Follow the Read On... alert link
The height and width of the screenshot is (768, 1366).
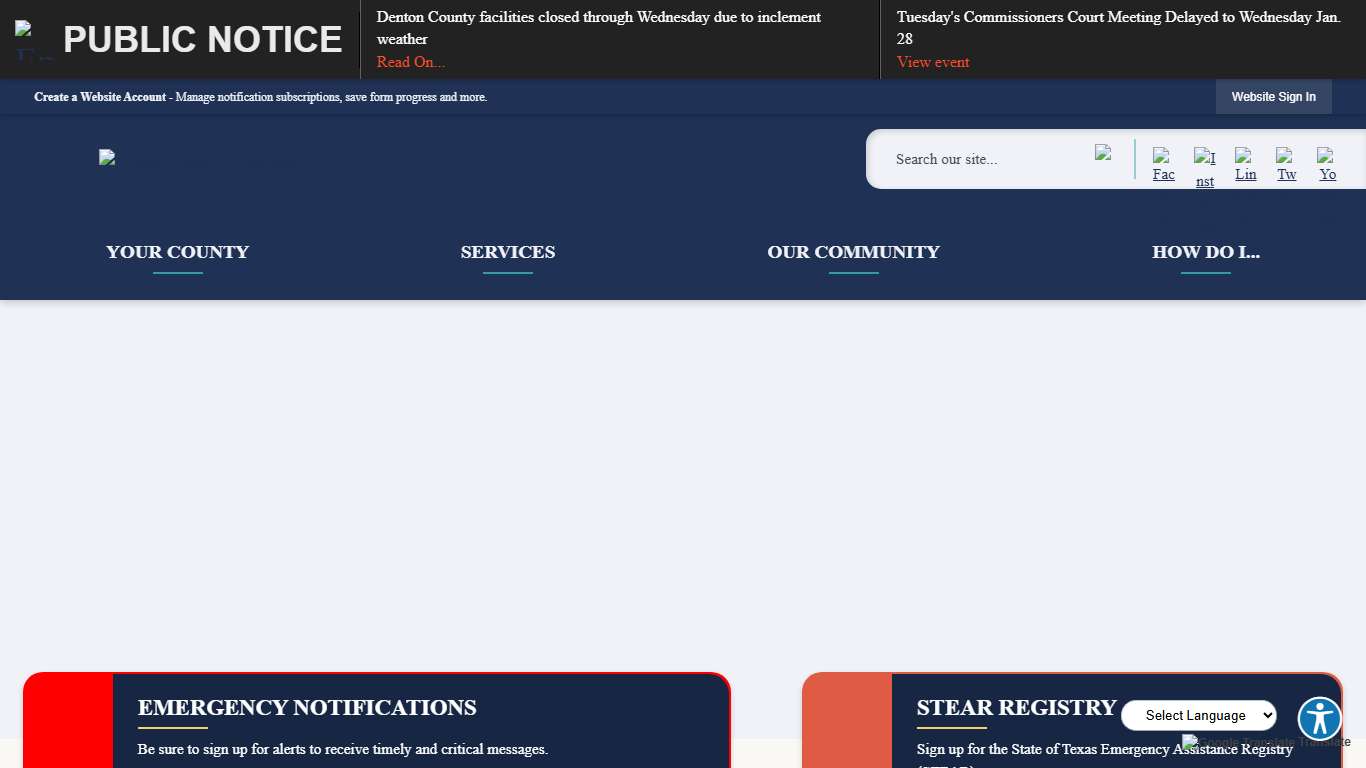tap(410, 61)
